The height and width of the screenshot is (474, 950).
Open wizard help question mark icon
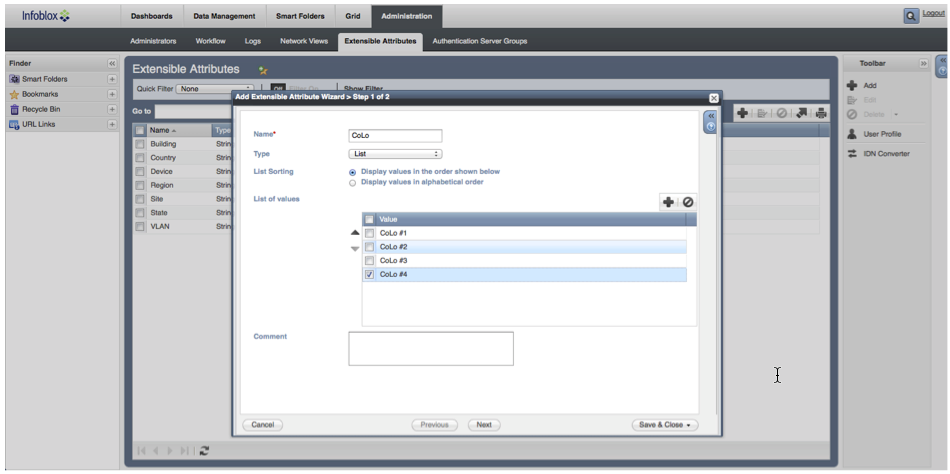point(711,127)
